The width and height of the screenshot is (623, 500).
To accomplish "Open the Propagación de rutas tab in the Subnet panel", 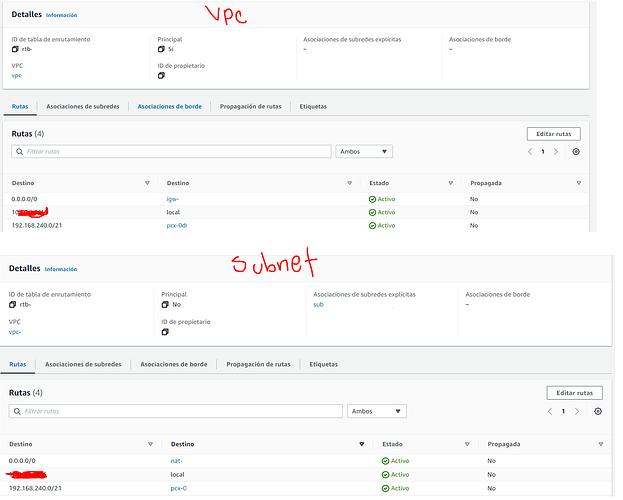I will coord(258,365).
